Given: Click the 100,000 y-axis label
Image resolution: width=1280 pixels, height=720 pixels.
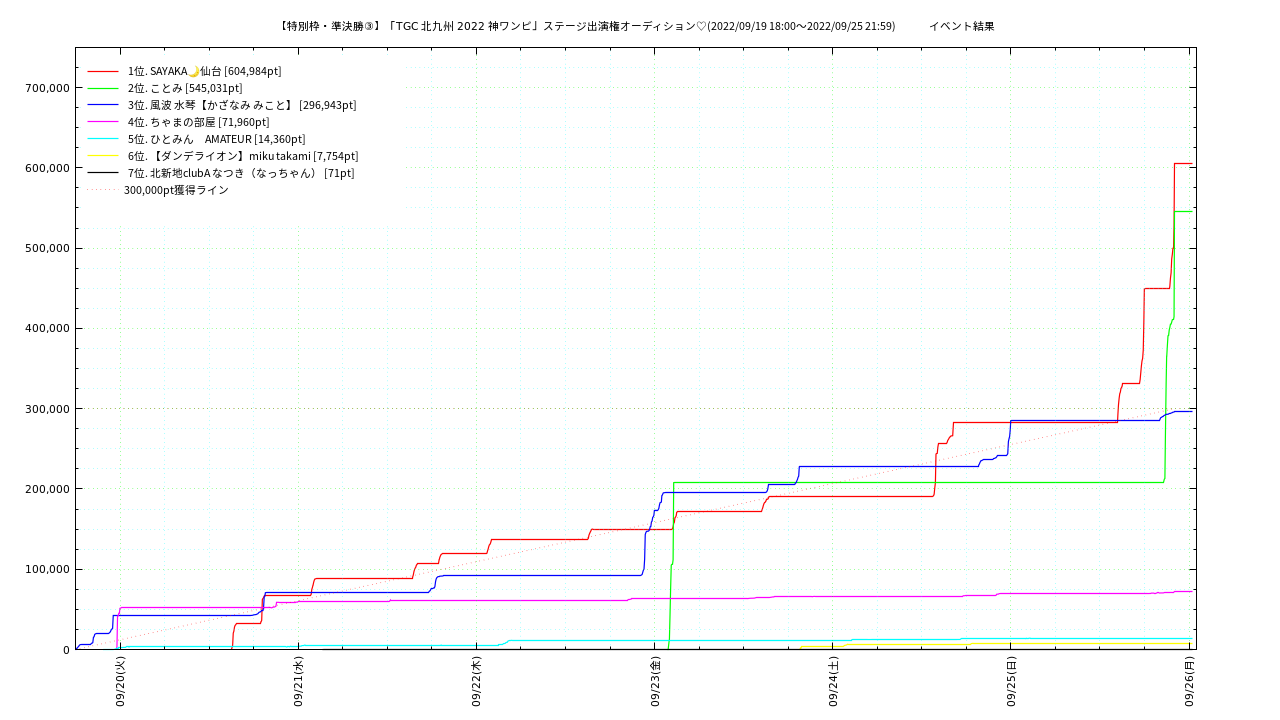Looking at the screenshot, I should coord(47,569).
